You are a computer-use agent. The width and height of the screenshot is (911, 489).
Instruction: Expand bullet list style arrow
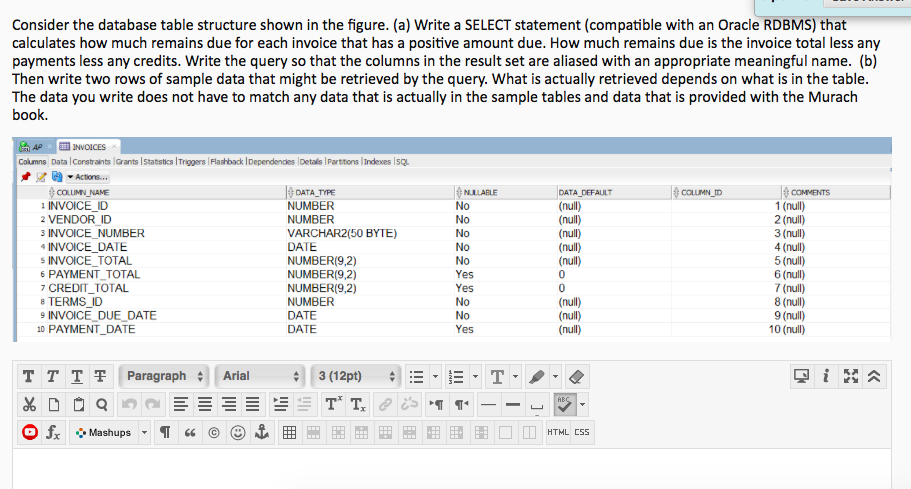pyautogui.click(x=435, y=376)
